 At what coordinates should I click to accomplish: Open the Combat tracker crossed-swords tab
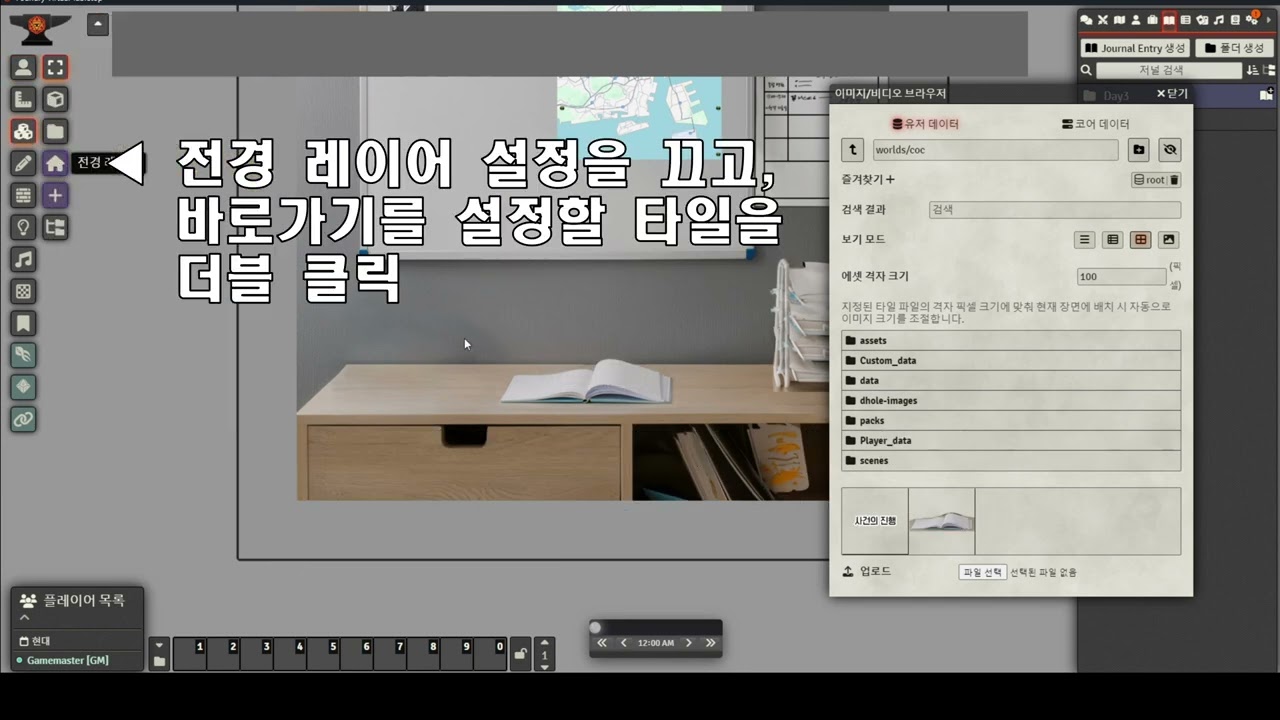click(1103, 20)
